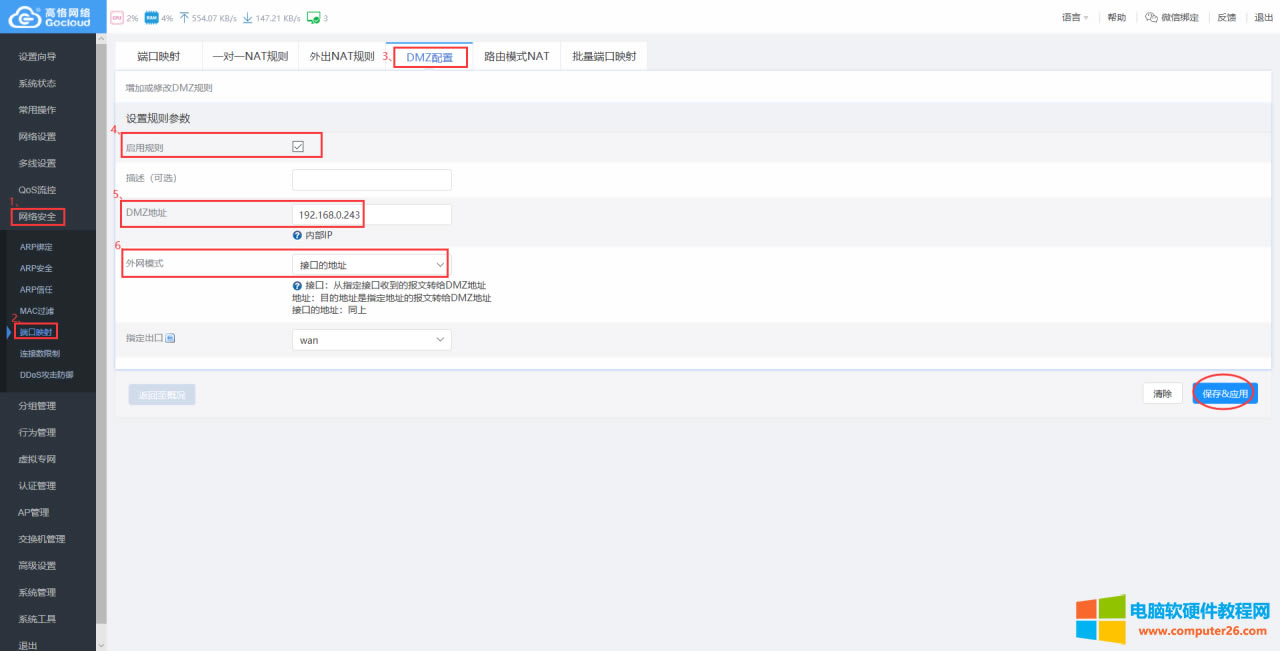Click the Gocloud logo in top-left corner
Screen dimensions: 1280x651
[50, 17]
